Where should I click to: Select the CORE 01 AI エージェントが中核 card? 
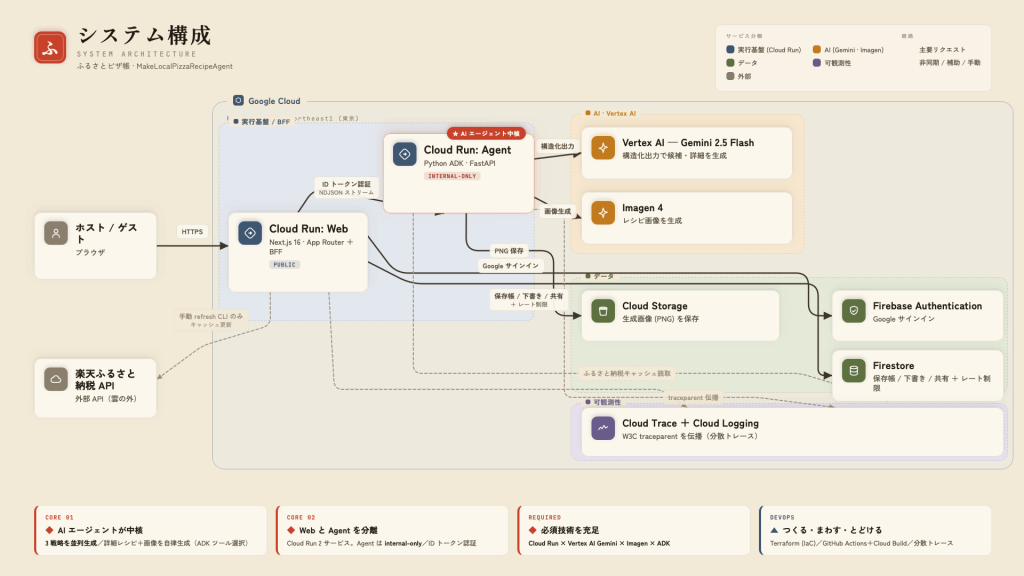tap(150, 530)
